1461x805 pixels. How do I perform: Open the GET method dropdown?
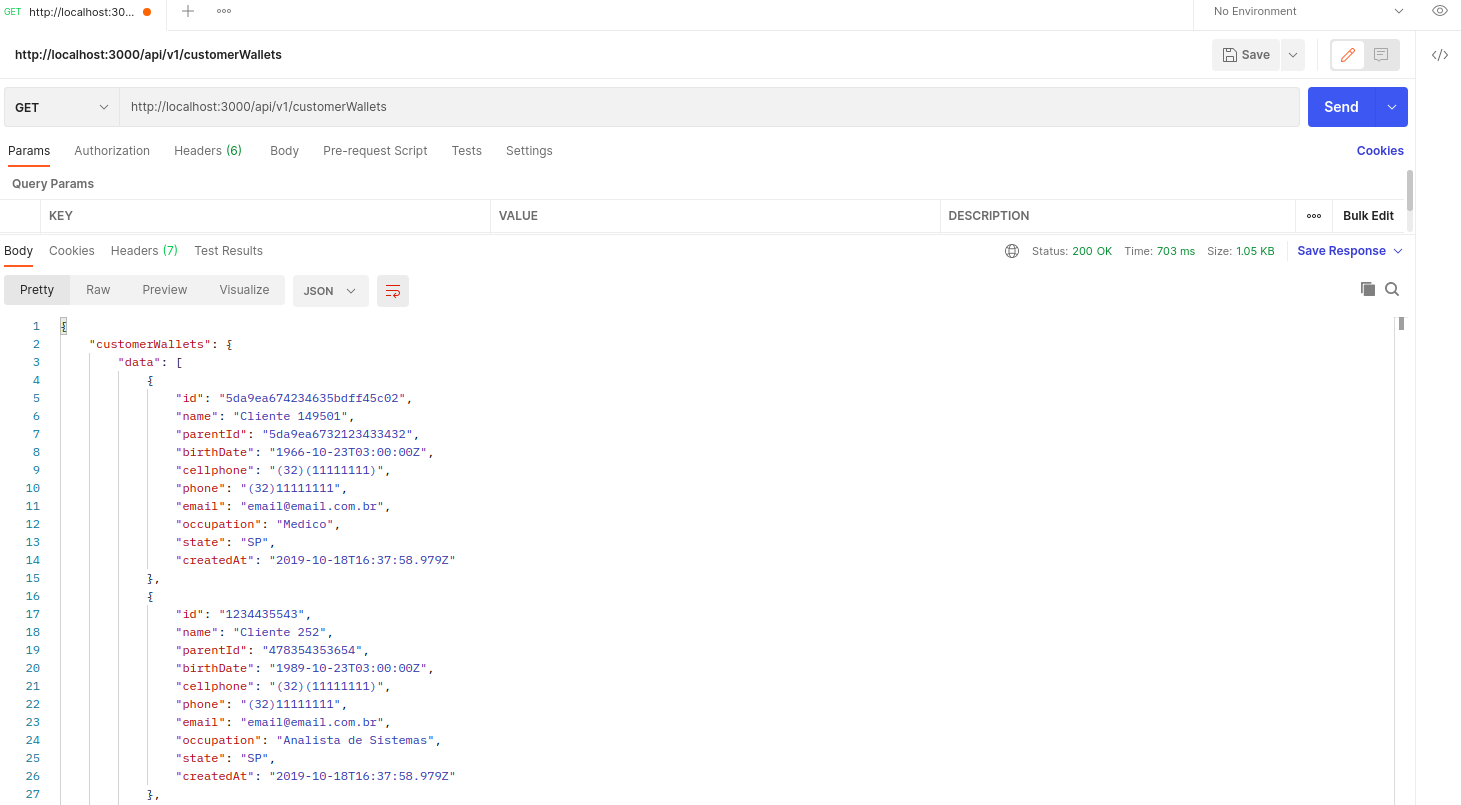[61, 107]
